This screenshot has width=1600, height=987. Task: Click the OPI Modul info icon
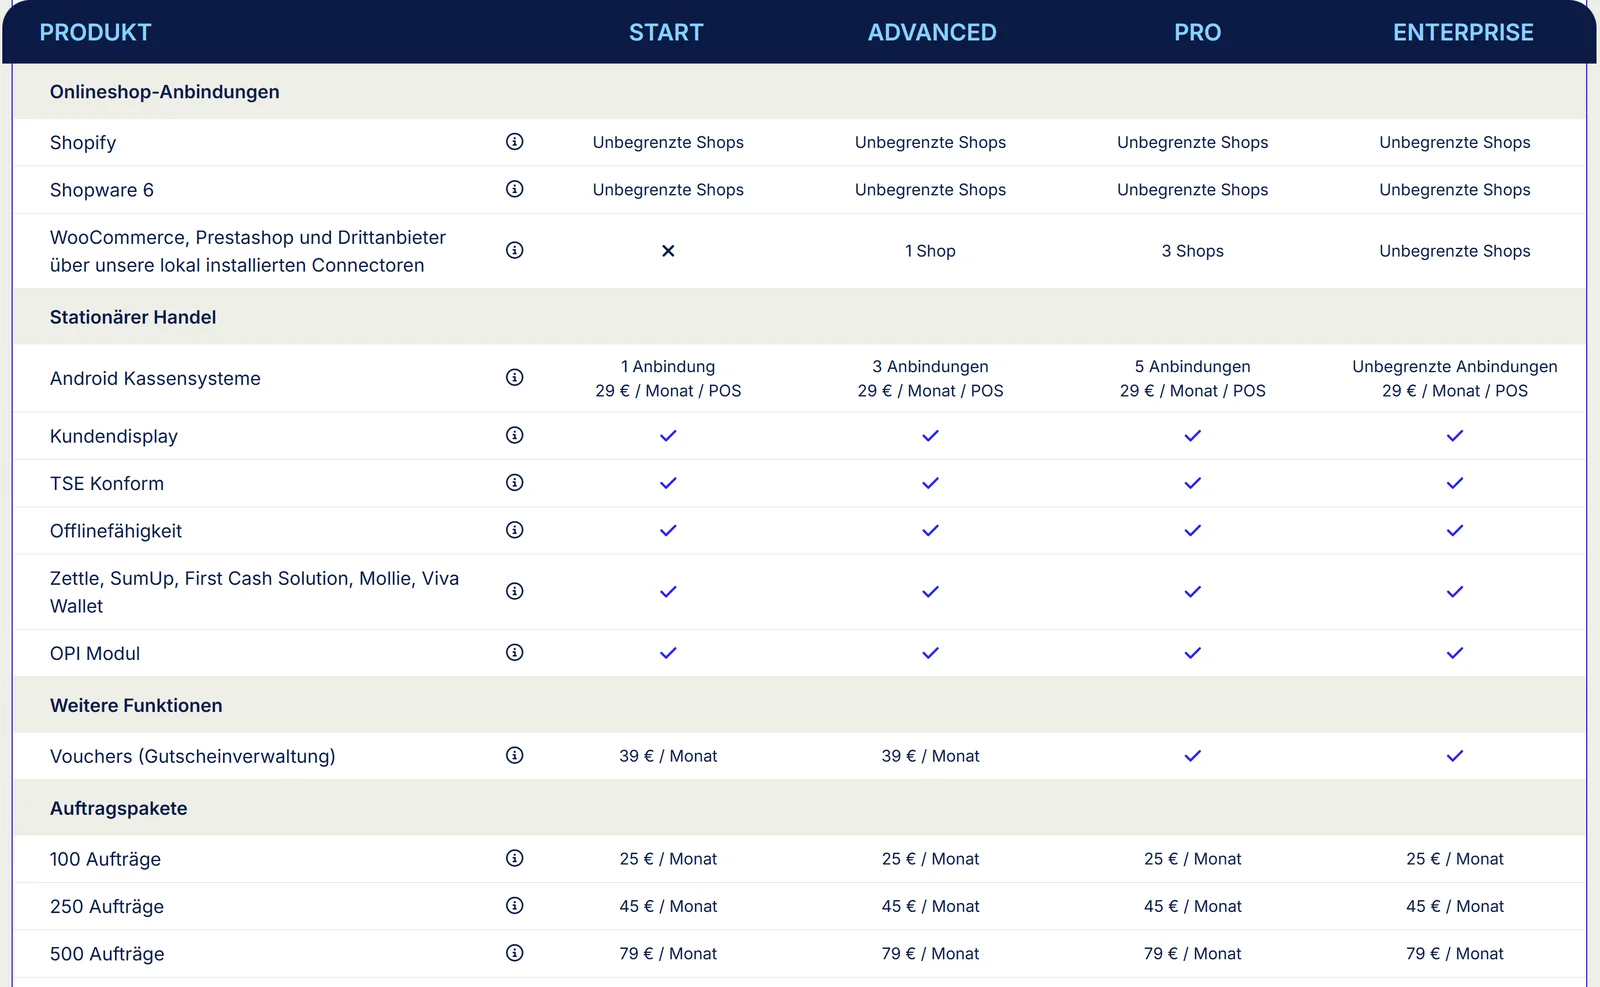click(x=515, y=652)
